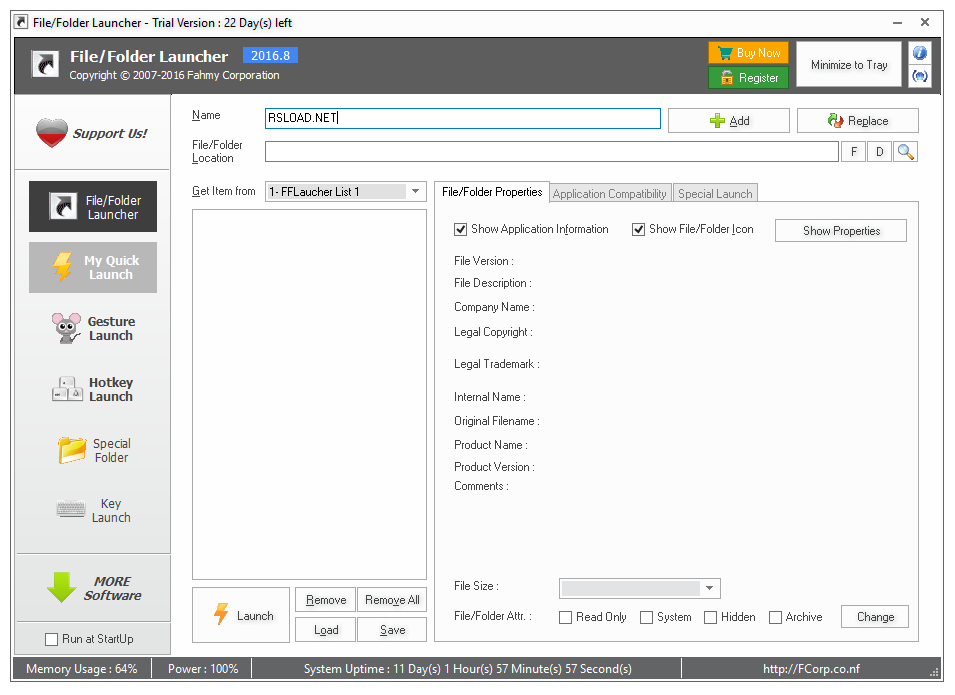955x695 pixels.
Task: Click the status bar resize grip
Action: coord(934,672)
